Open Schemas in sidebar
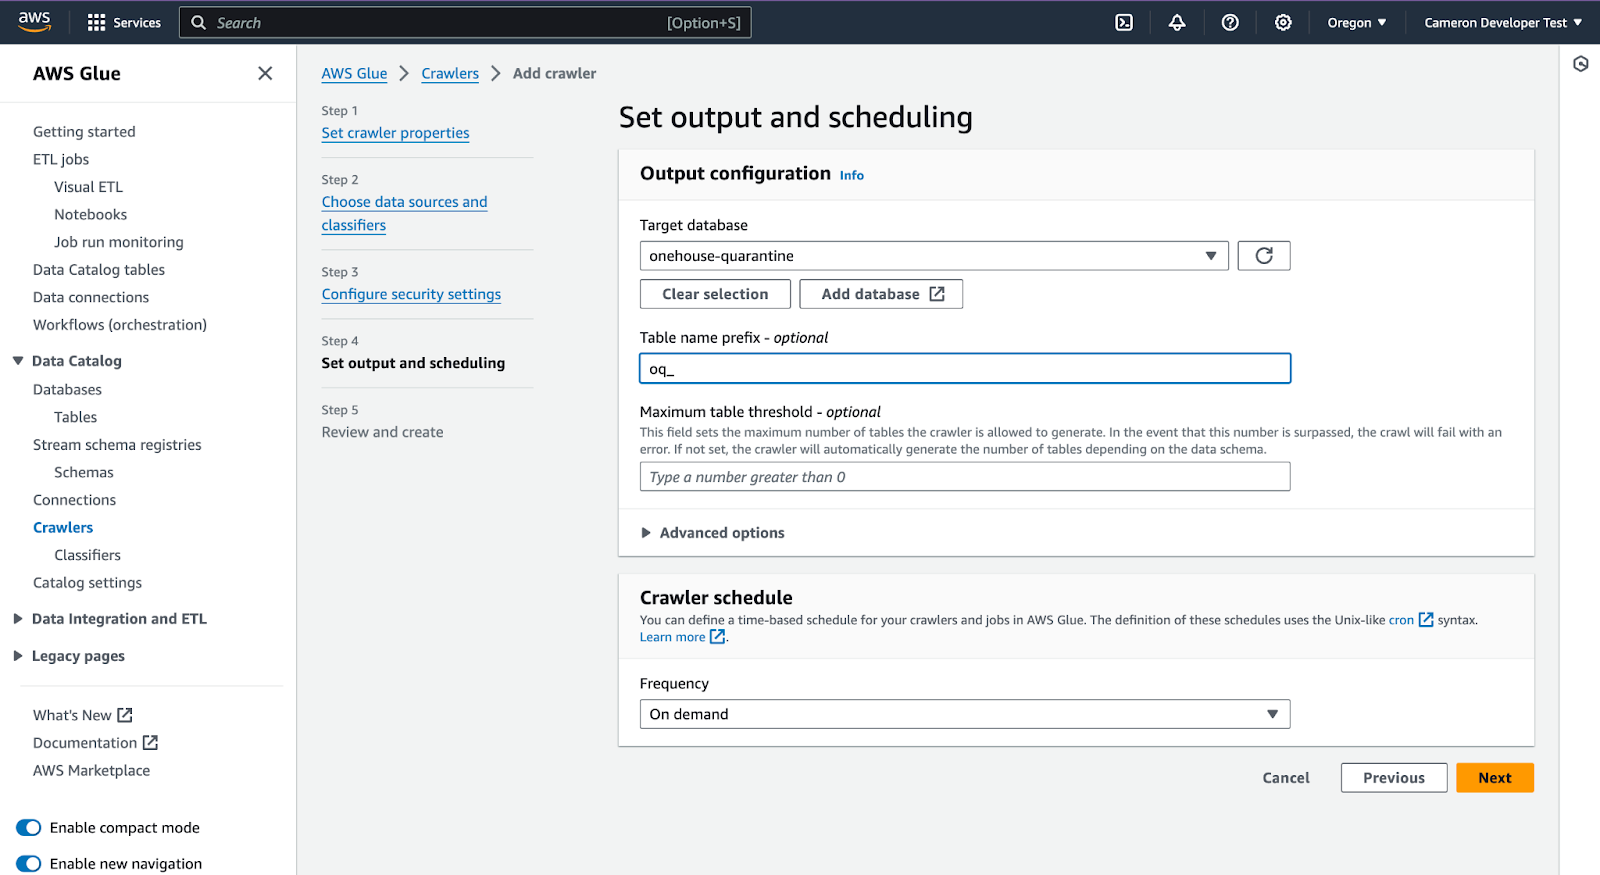The image size is (1600, 875). pos(84,472)
